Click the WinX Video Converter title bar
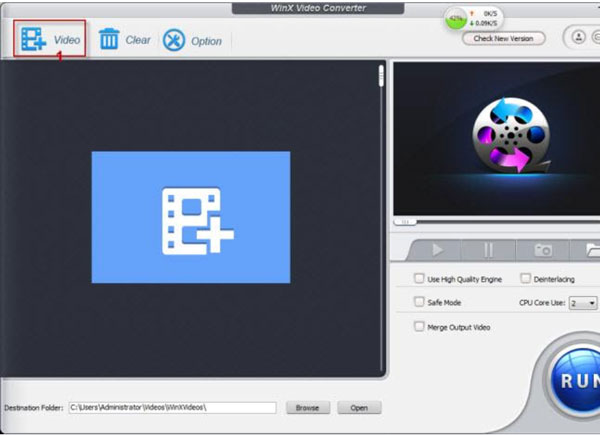600x435 pixels. coord(318,8)
